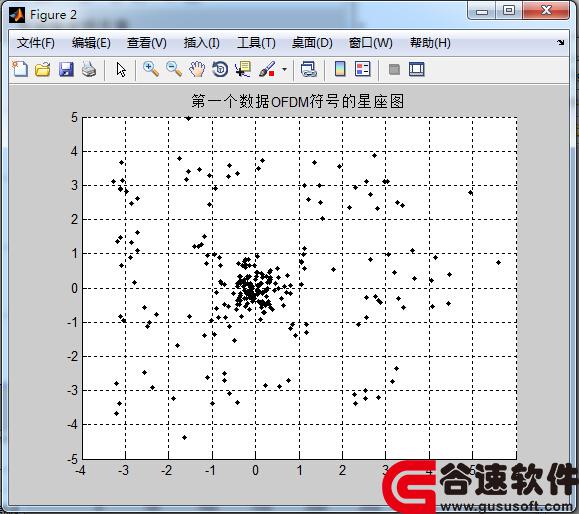This screenshot has height=514, width=579.
Task: Click x-axis tick label 2
Action: click(342, 470)
